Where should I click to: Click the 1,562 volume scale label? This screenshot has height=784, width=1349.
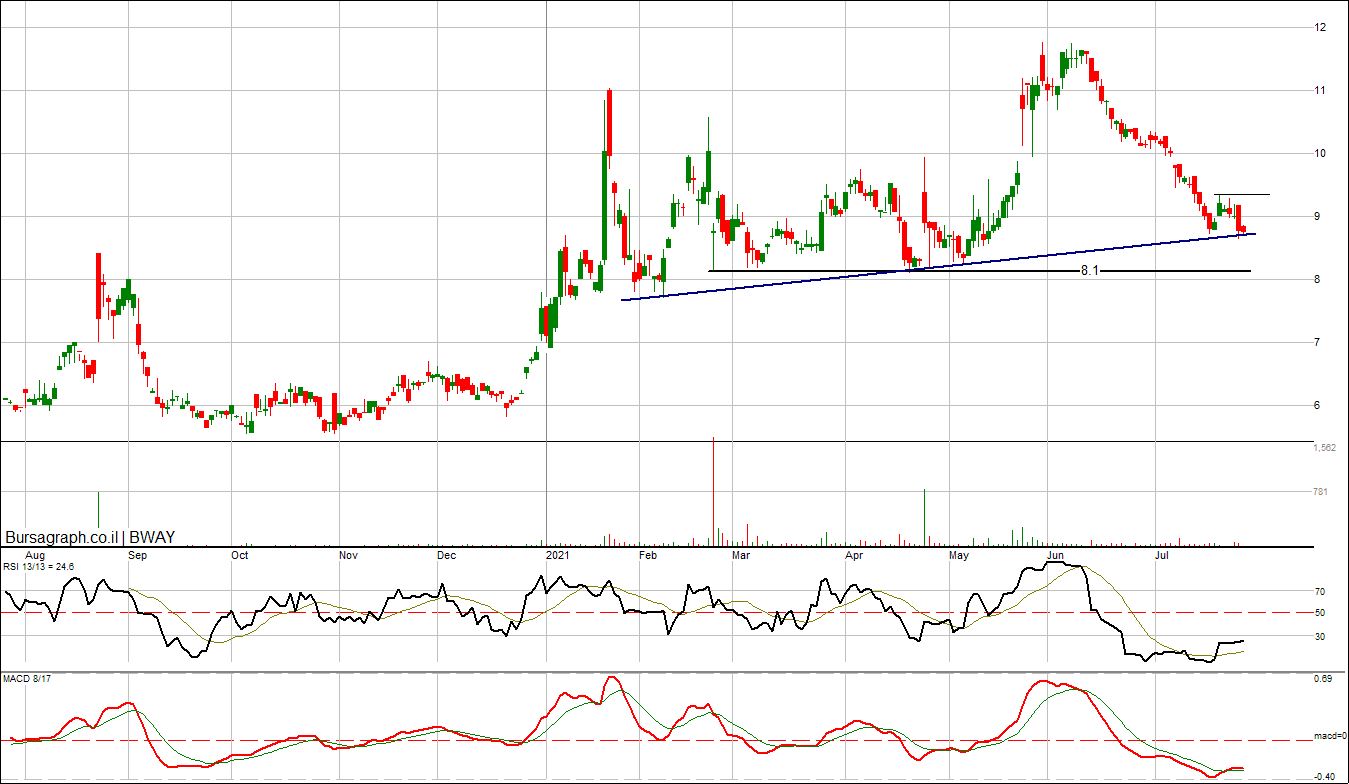[1324, 448]
